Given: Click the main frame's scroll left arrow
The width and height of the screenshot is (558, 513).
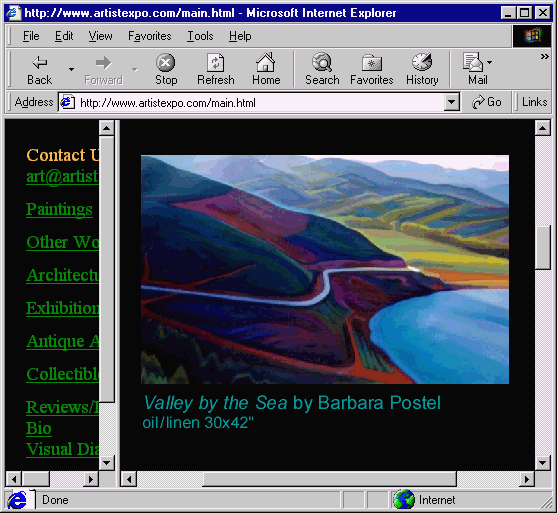Looking at the screenshot, I should pos(129,479).
